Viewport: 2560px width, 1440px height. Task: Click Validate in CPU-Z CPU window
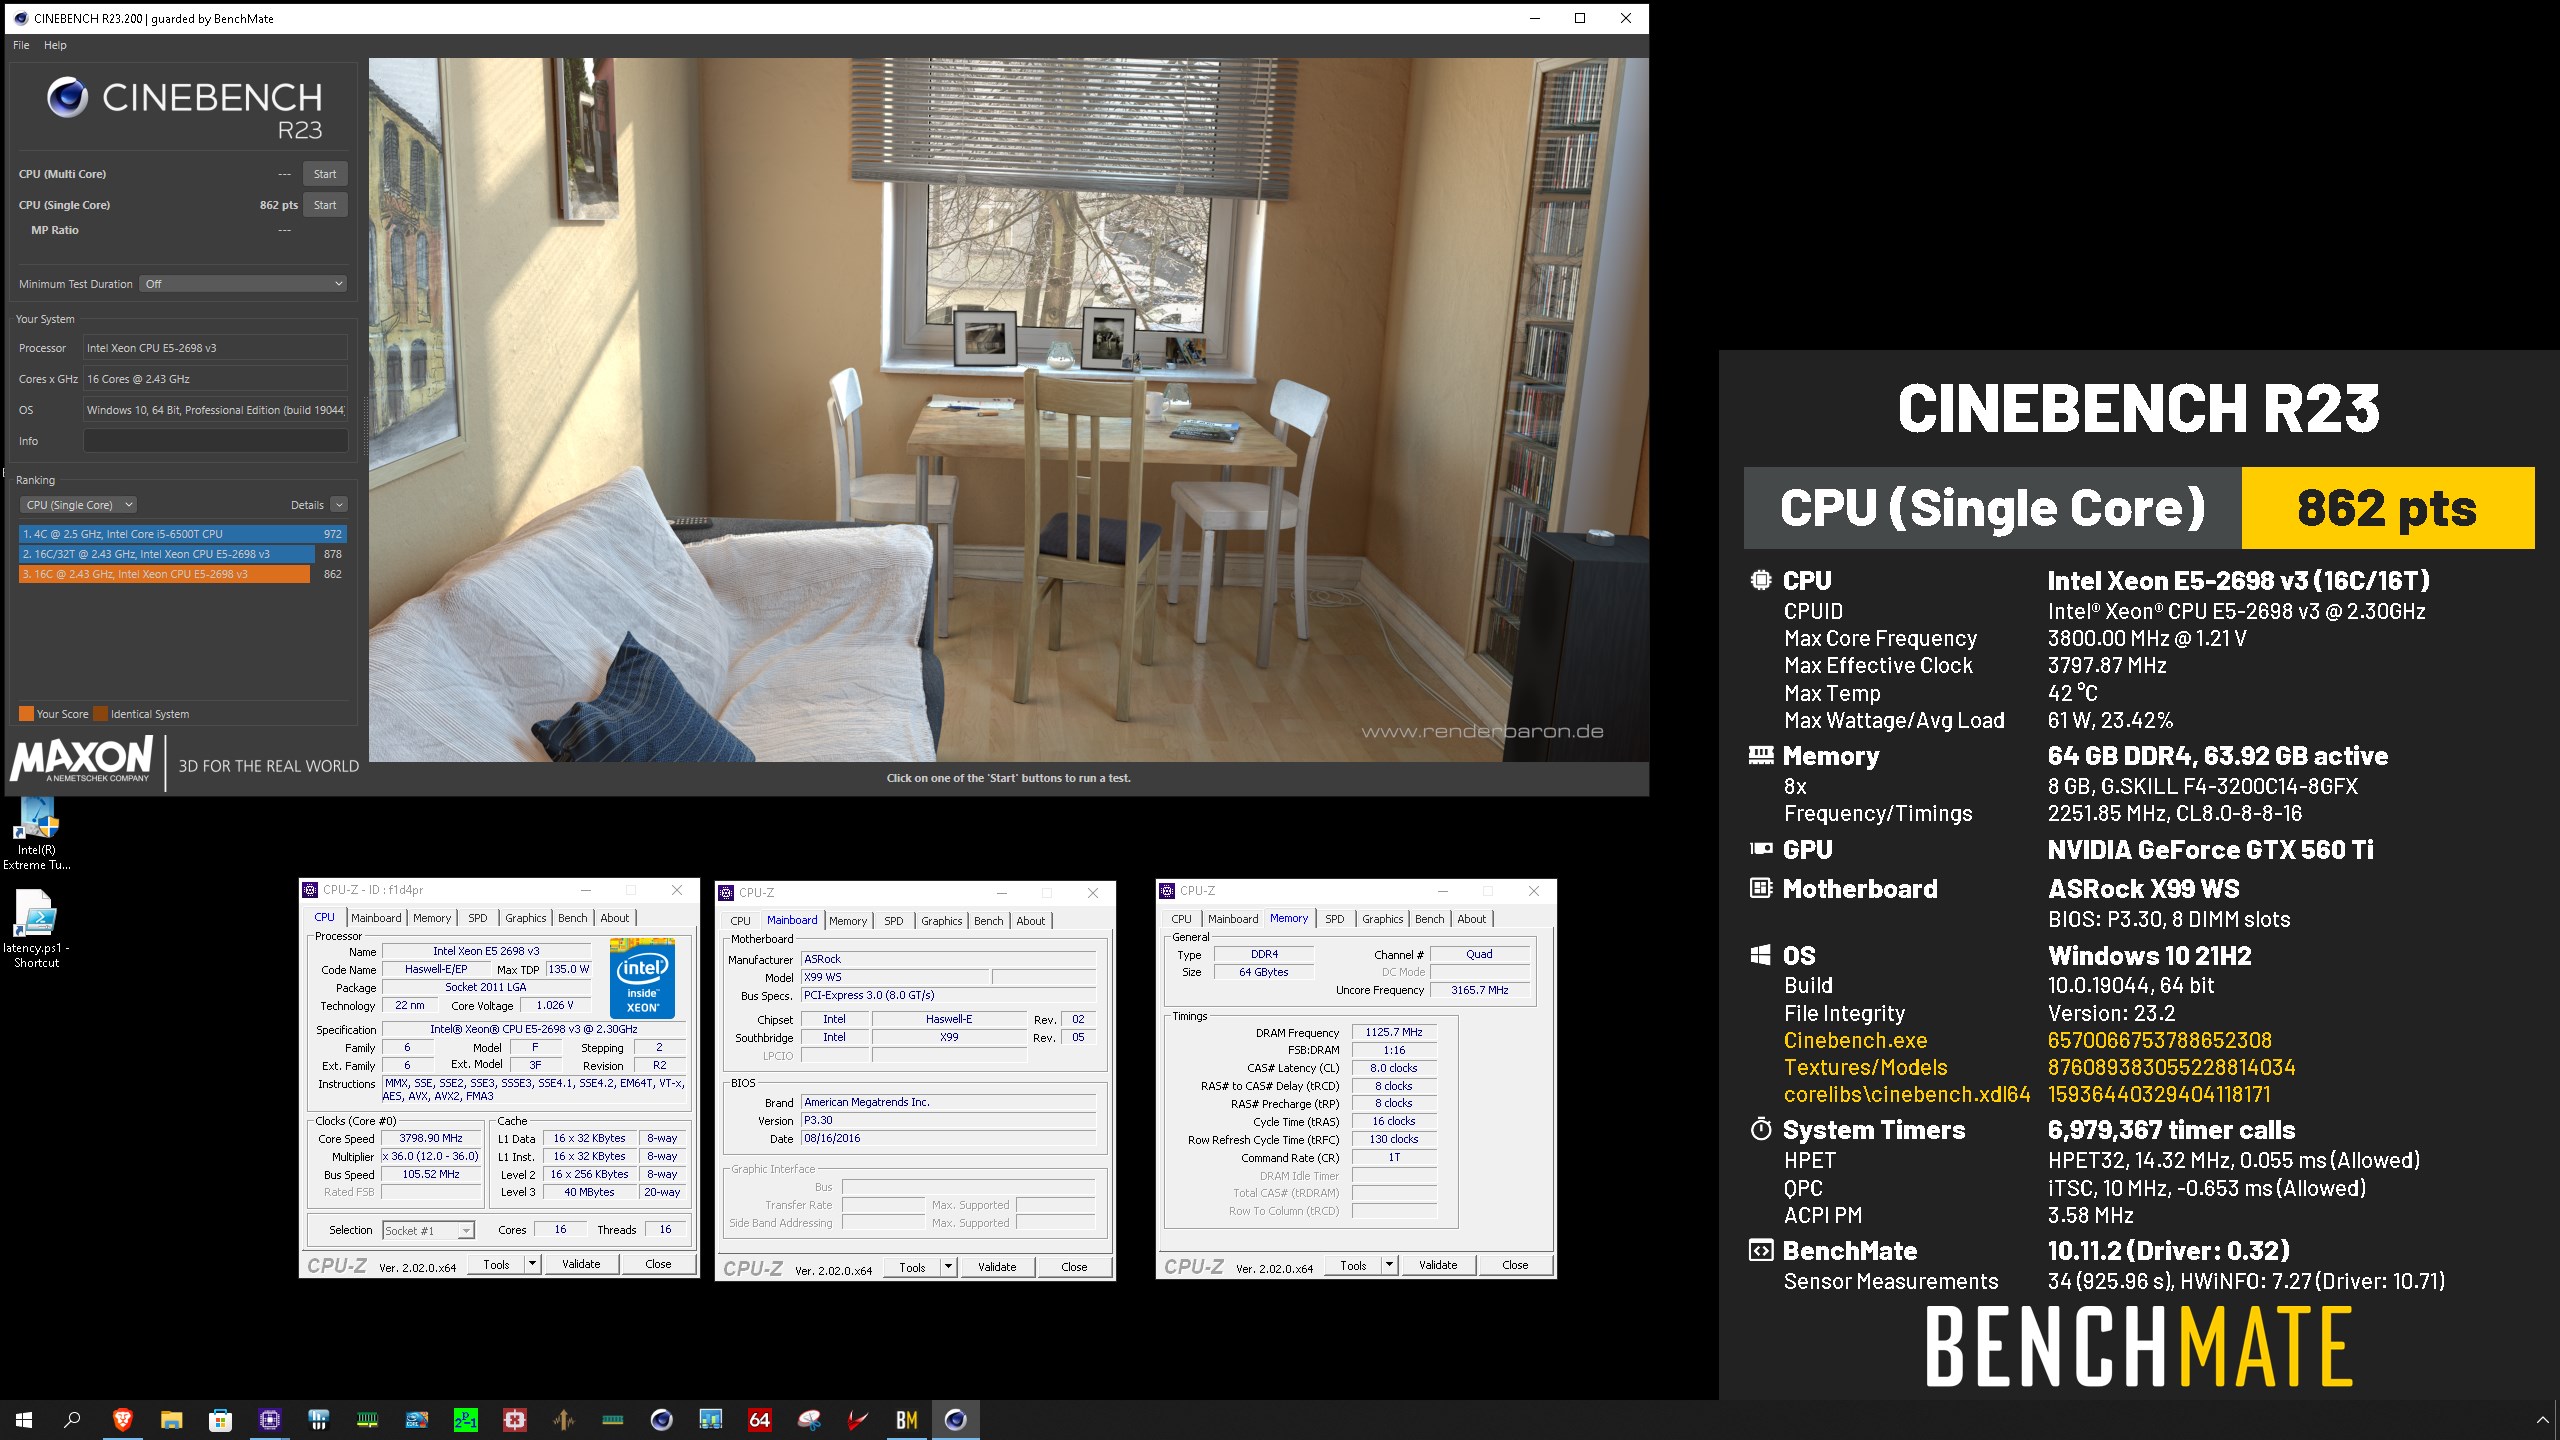click(581, 1264)
